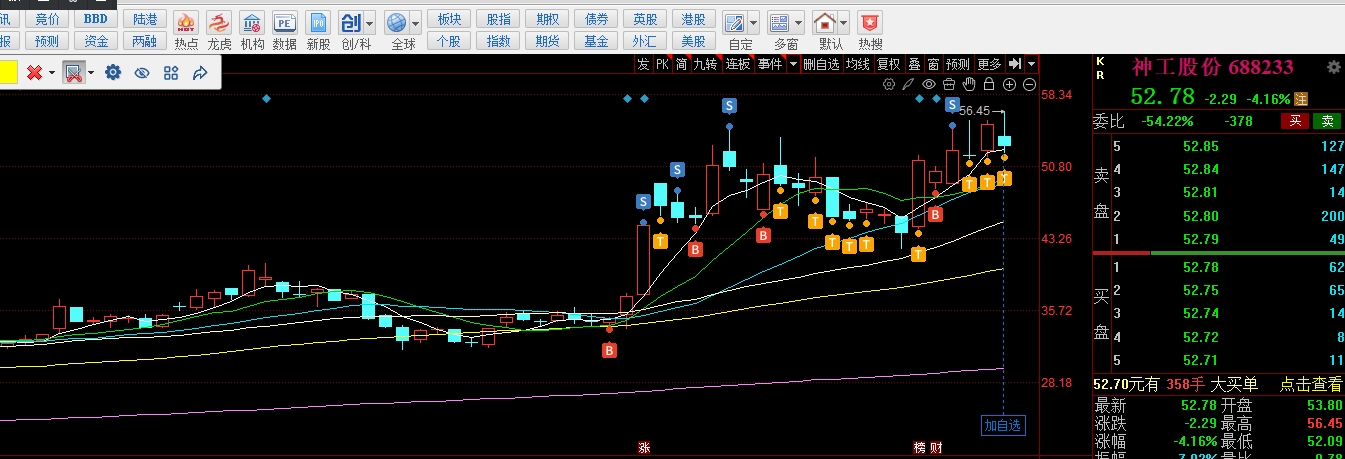Toggle the 九转 indicator
1345x459 pixels.
[706, 64]
